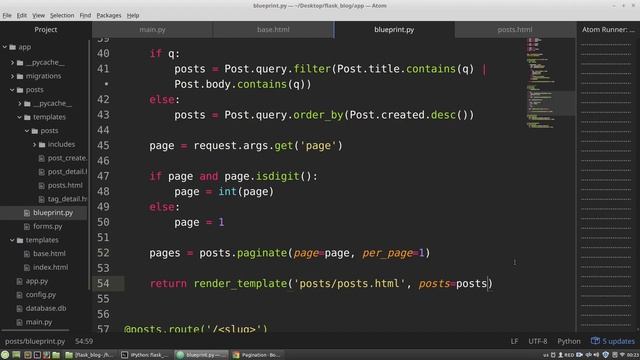Click the updates package icon in status bar
Screen dimensions: 640x360
pyautogui.click(x=596, y=341)
